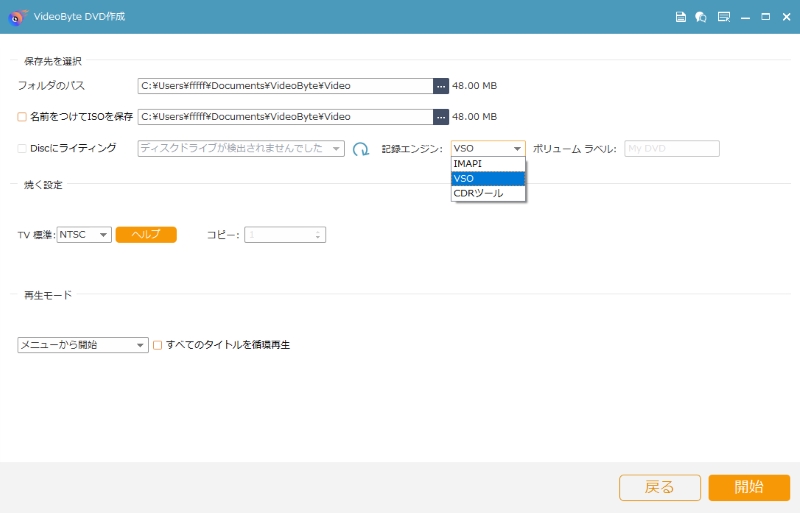Click the orange ヘルプ button

click(146, 234)
